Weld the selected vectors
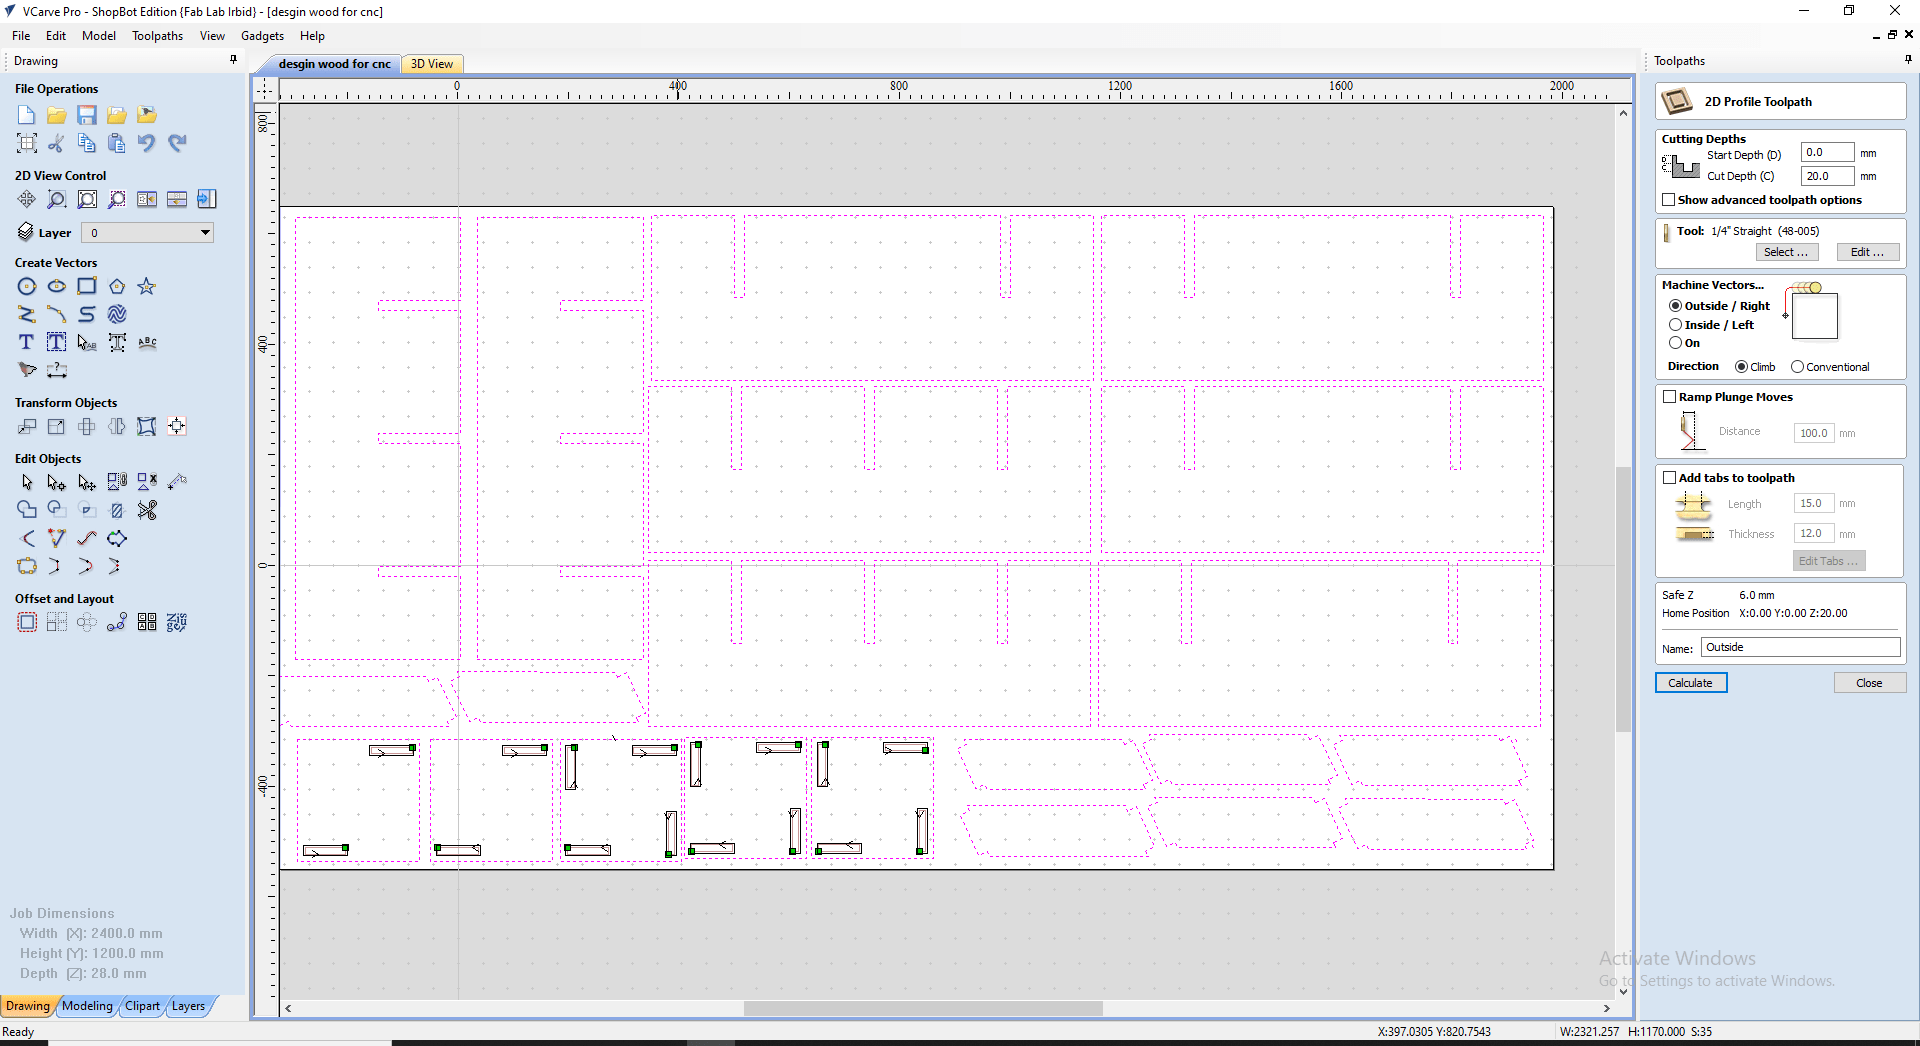 pyautogui.click(x=27, y=510)
